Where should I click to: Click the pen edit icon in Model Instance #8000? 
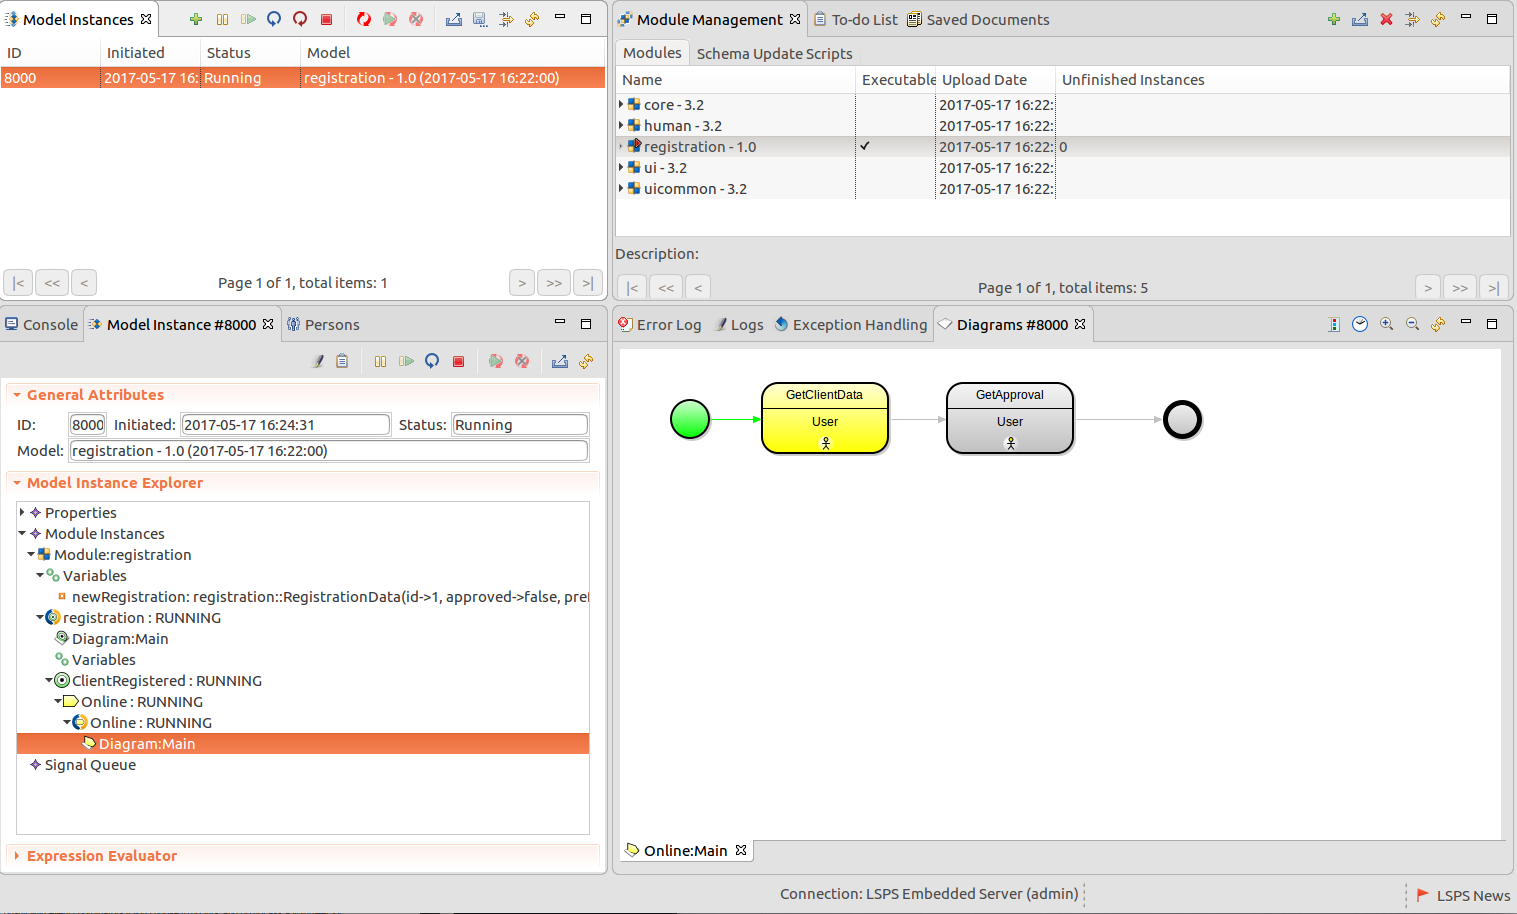[x=318, y=361]
